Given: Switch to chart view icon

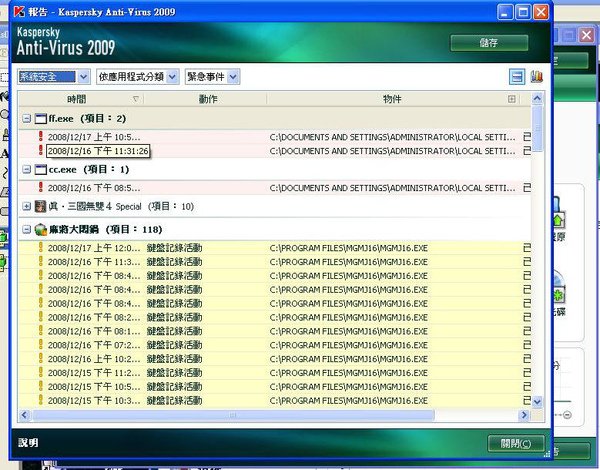Looking at the screenshot, I should tap(536, 77).
